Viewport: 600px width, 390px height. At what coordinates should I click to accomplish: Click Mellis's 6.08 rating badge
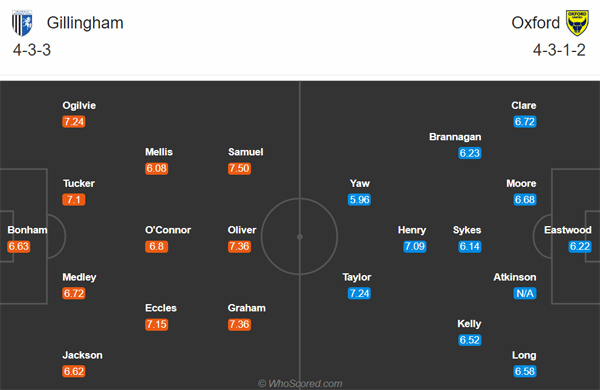click(x=157, y=168)
